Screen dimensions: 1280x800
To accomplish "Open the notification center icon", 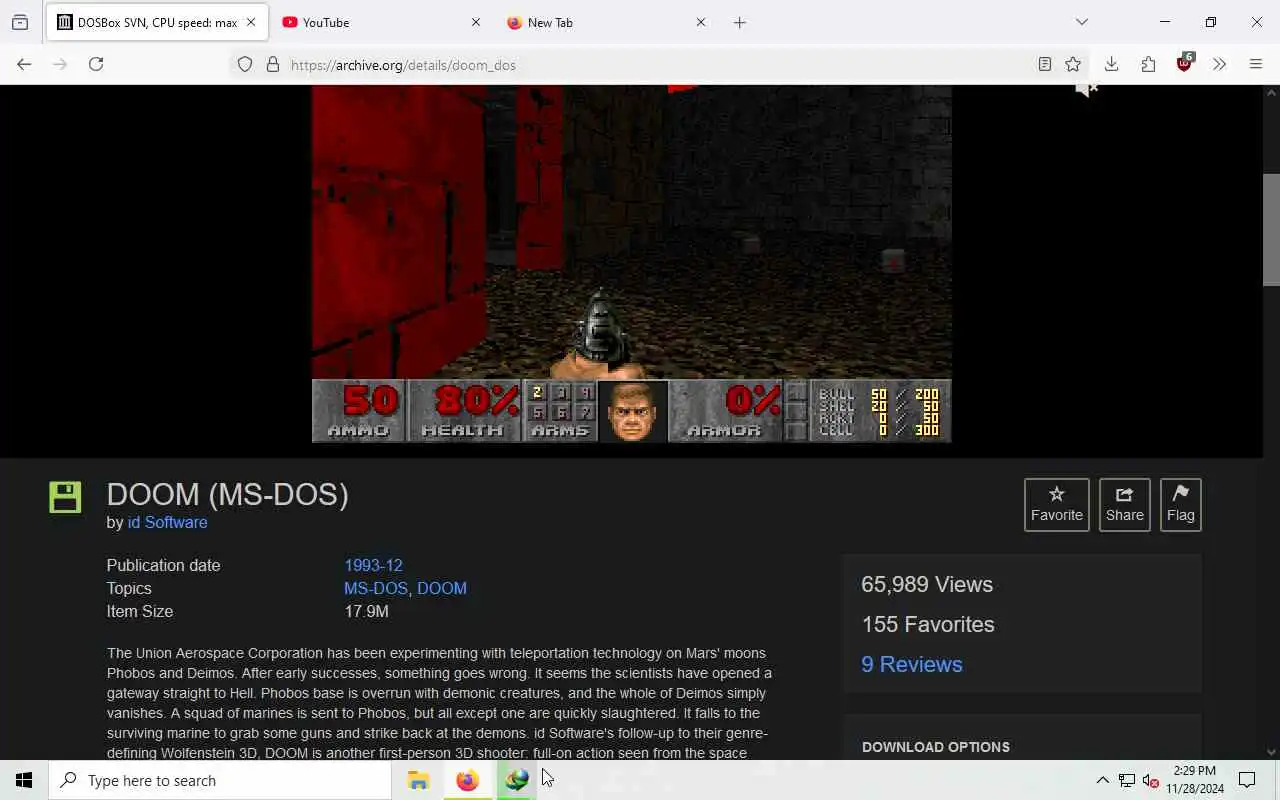I will click(1247, 780).
